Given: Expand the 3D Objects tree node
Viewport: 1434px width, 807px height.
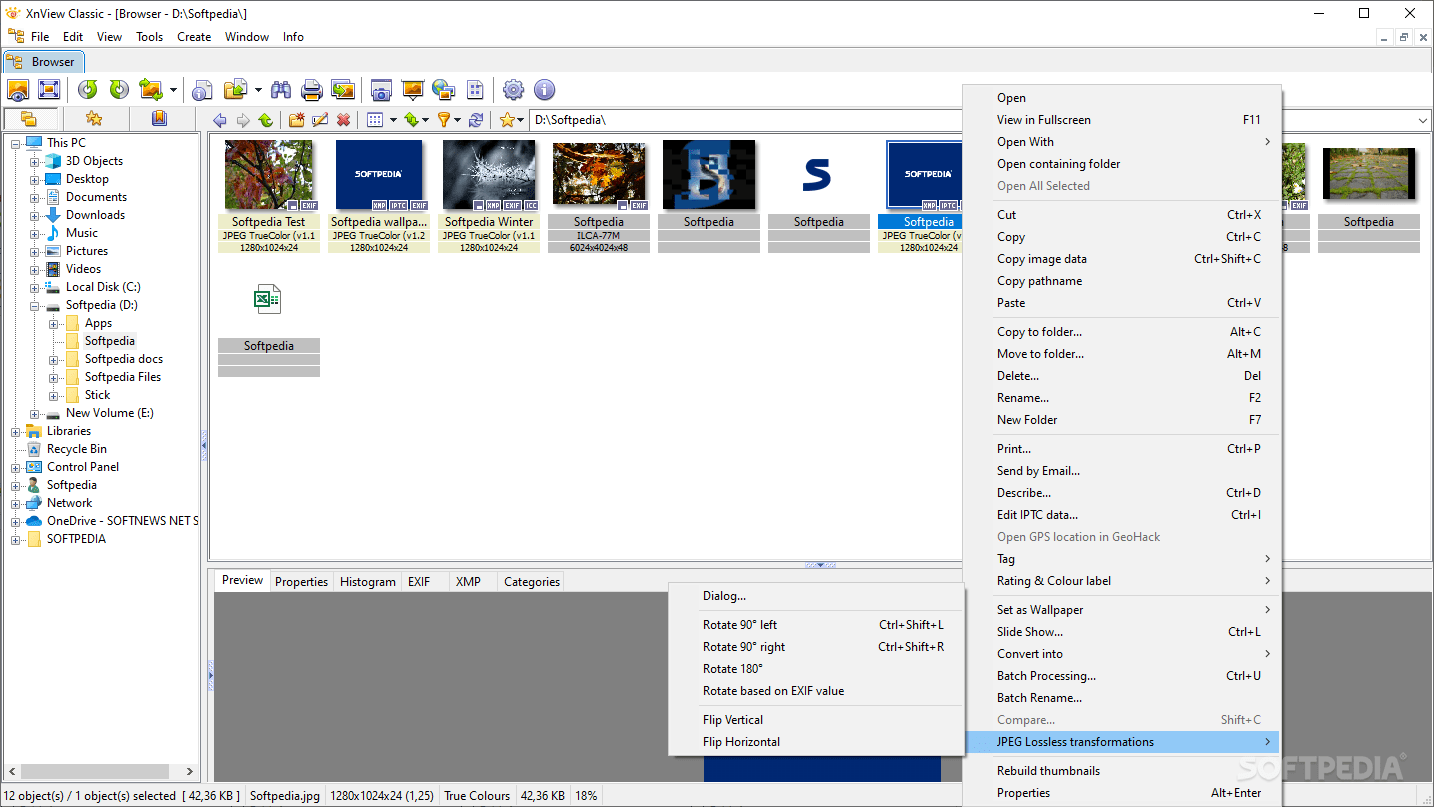Looking at the screenshot, I should point(35,161).
